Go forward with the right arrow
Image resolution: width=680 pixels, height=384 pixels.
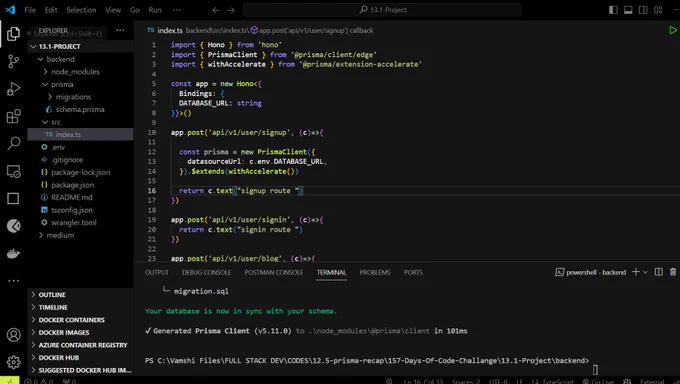click(231, 10)
